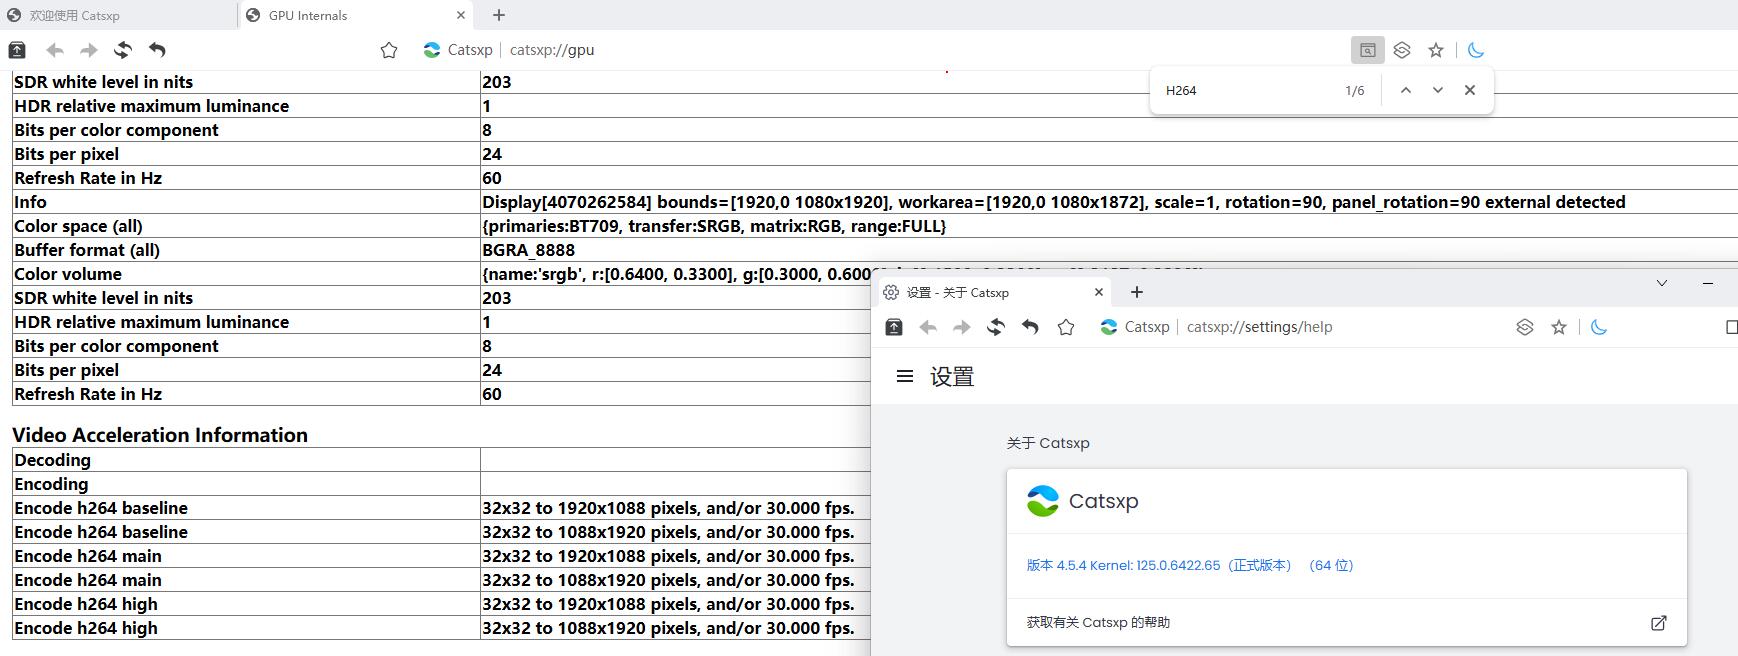
Task: Toggle the moon icon in the settings window
Action: pos(1599,327)
